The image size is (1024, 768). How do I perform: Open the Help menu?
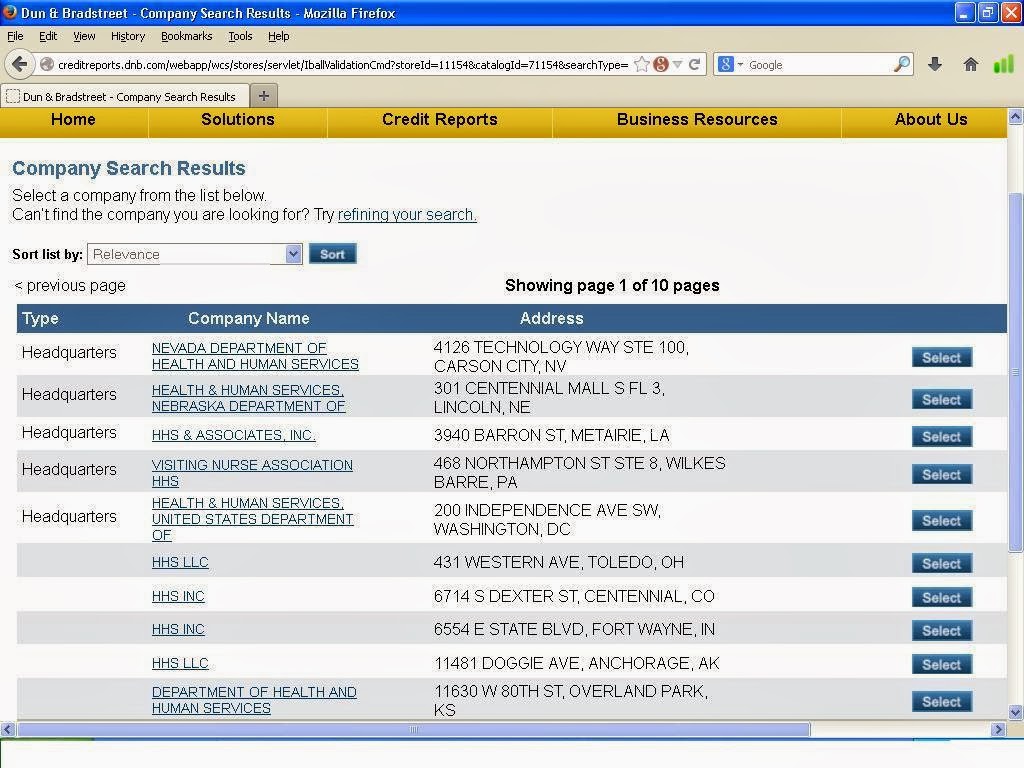(x=278, y=36)
